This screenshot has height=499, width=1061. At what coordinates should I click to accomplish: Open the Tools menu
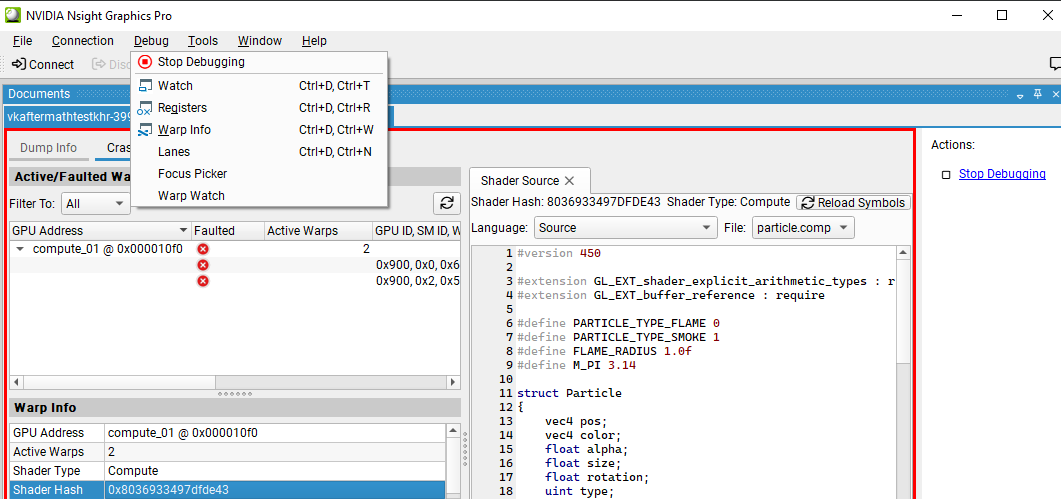[203, 41]
